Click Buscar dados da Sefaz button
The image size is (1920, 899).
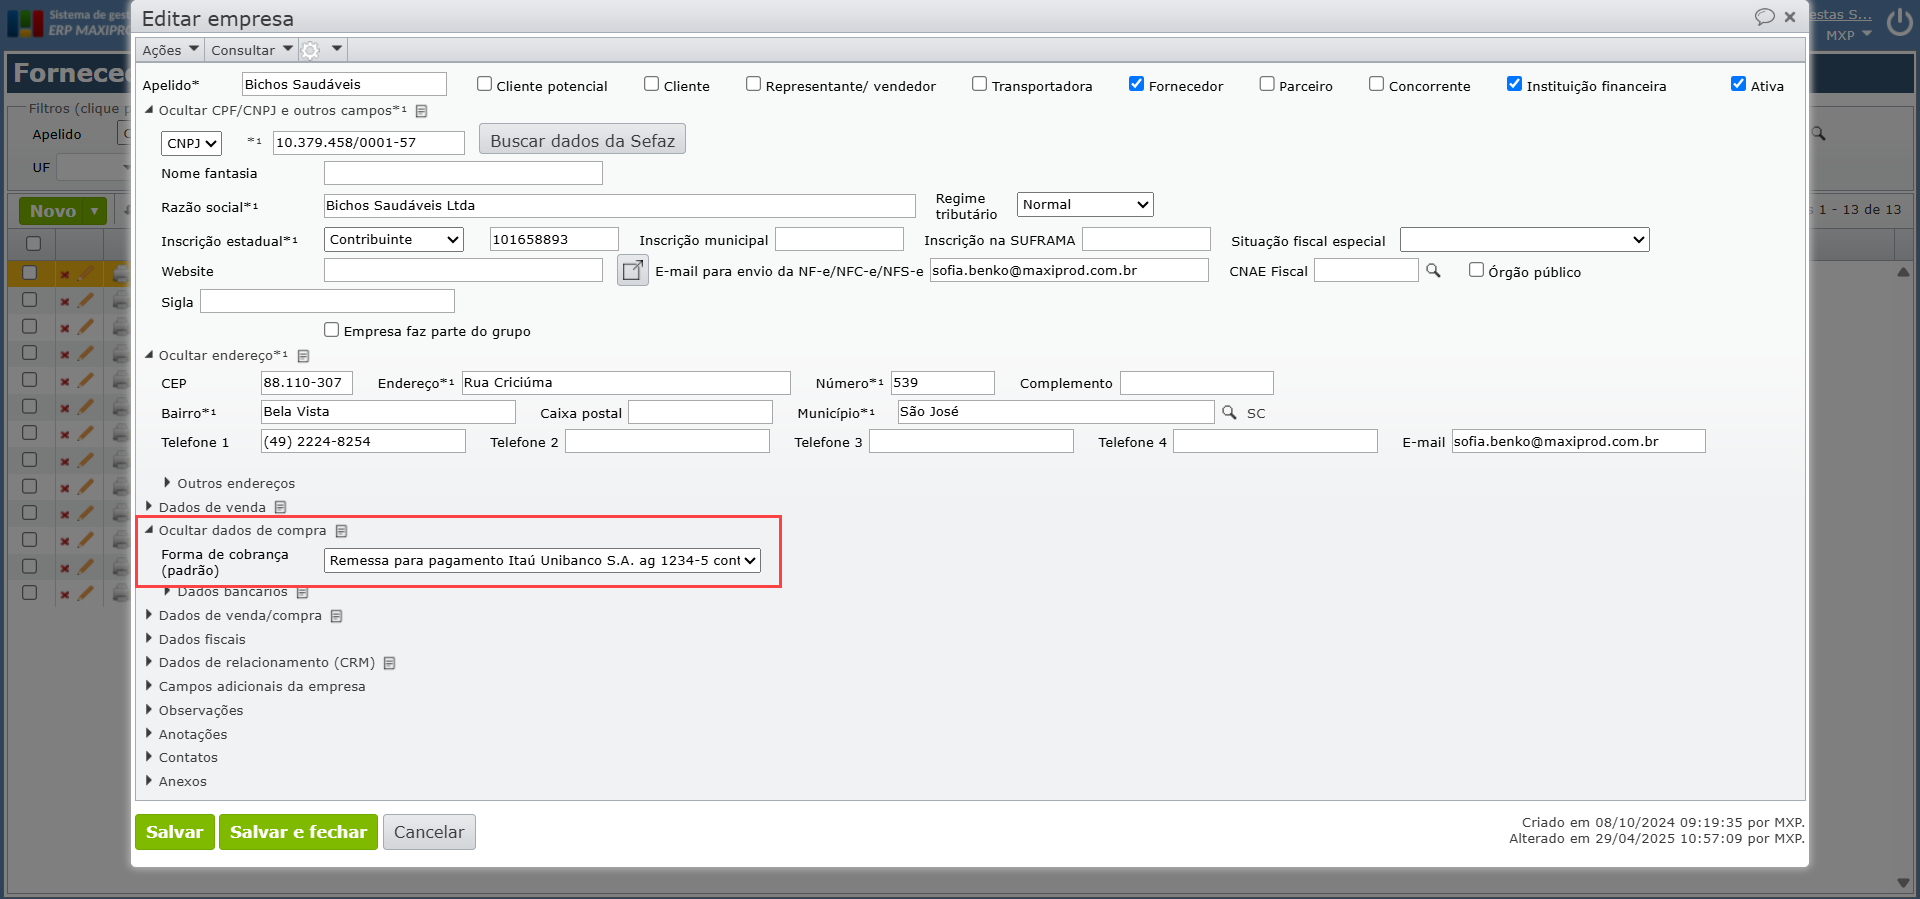coord(582,140)
